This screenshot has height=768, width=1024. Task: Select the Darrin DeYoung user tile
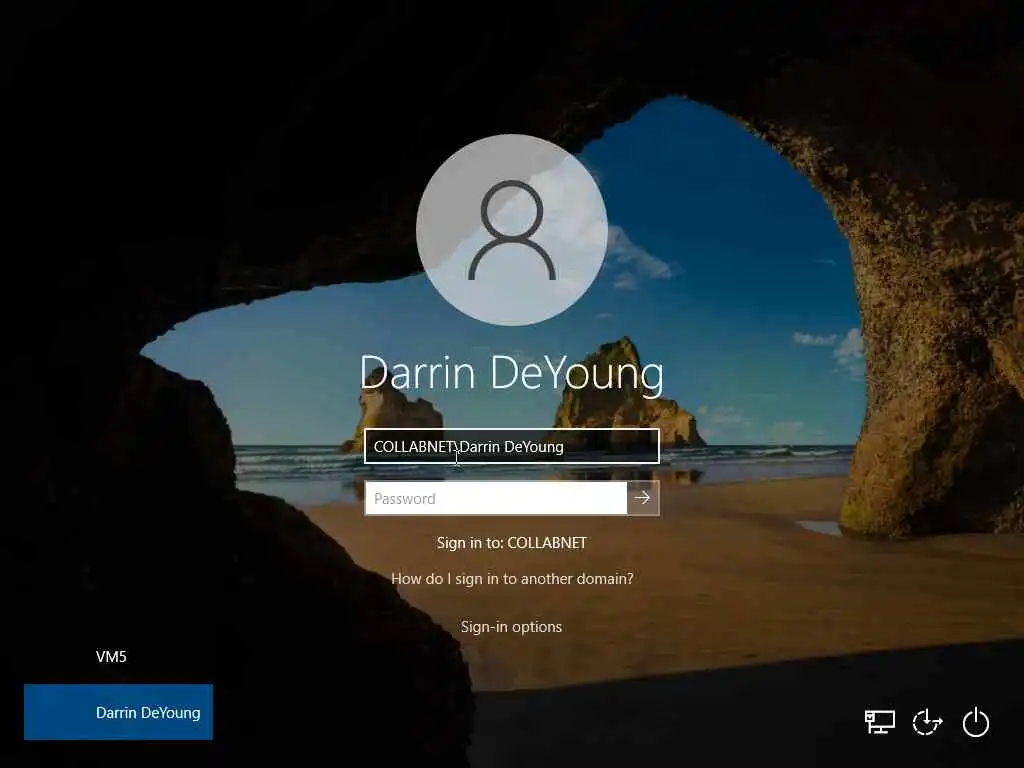118,712
